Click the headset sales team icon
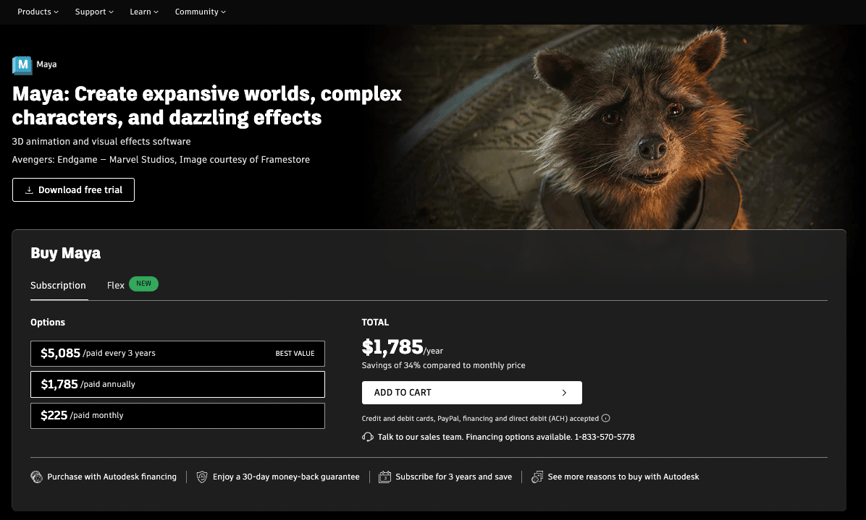 coord(367,437)
